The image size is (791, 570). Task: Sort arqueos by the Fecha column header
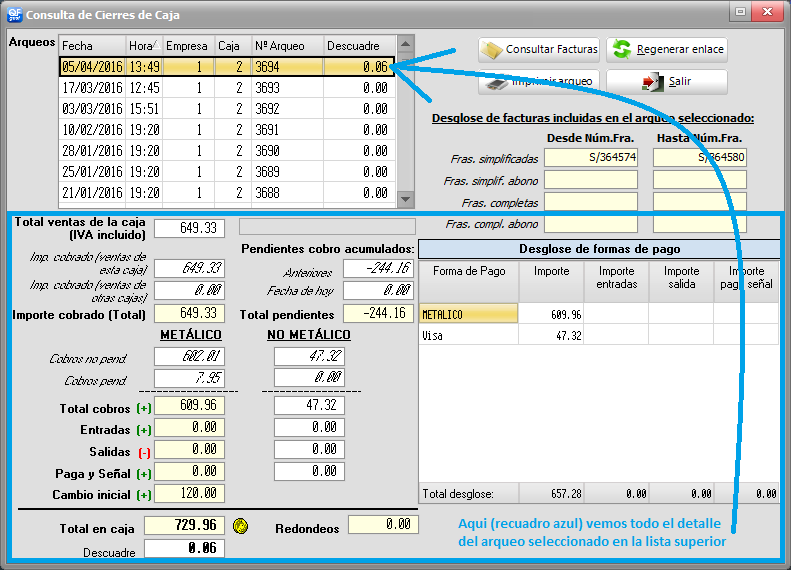click(x=92, y=46)
